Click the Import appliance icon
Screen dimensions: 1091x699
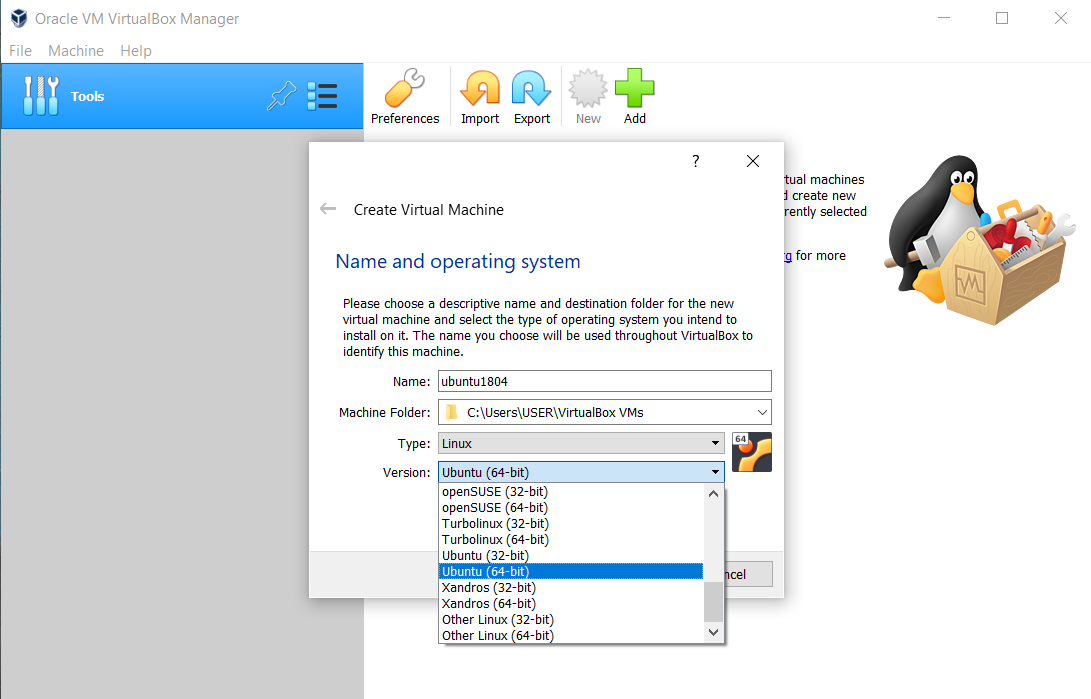pyautogui.click(x=480, y=90)
